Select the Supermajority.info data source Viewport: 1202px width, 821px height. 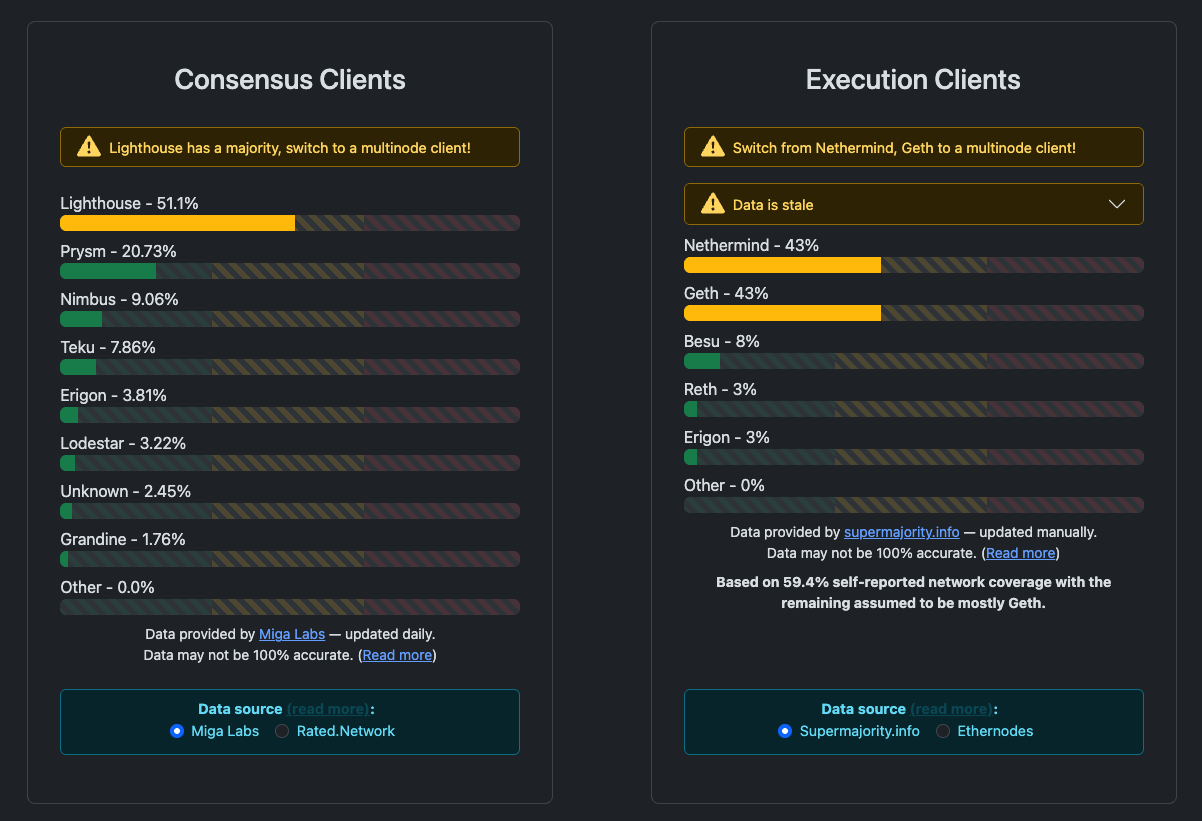[785, 731]
